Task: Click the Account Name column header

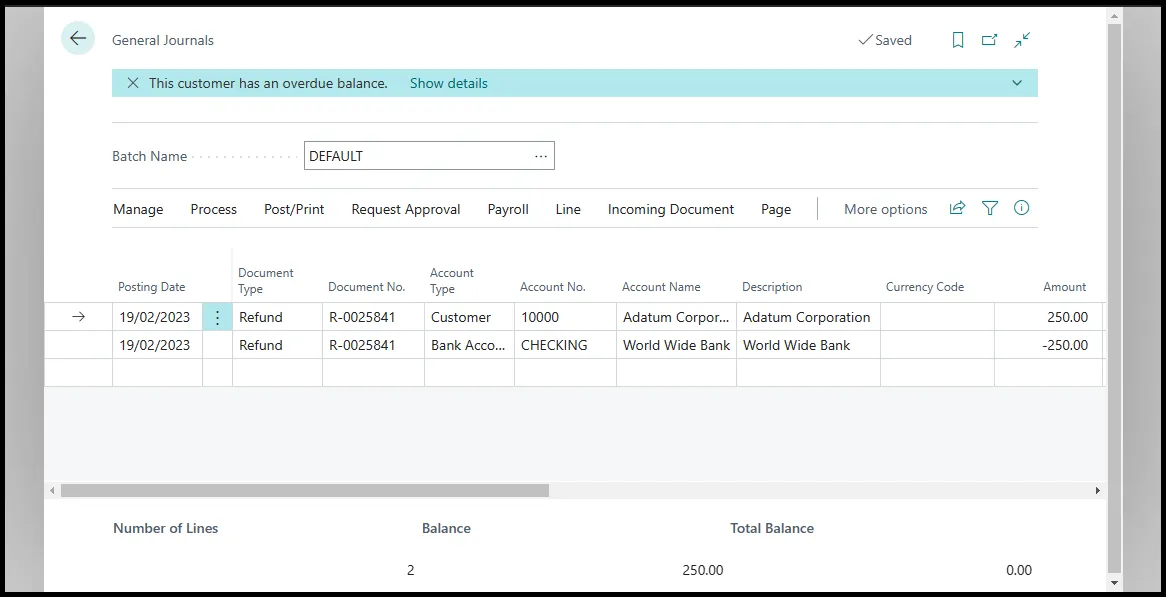Action: click(661, 287)
